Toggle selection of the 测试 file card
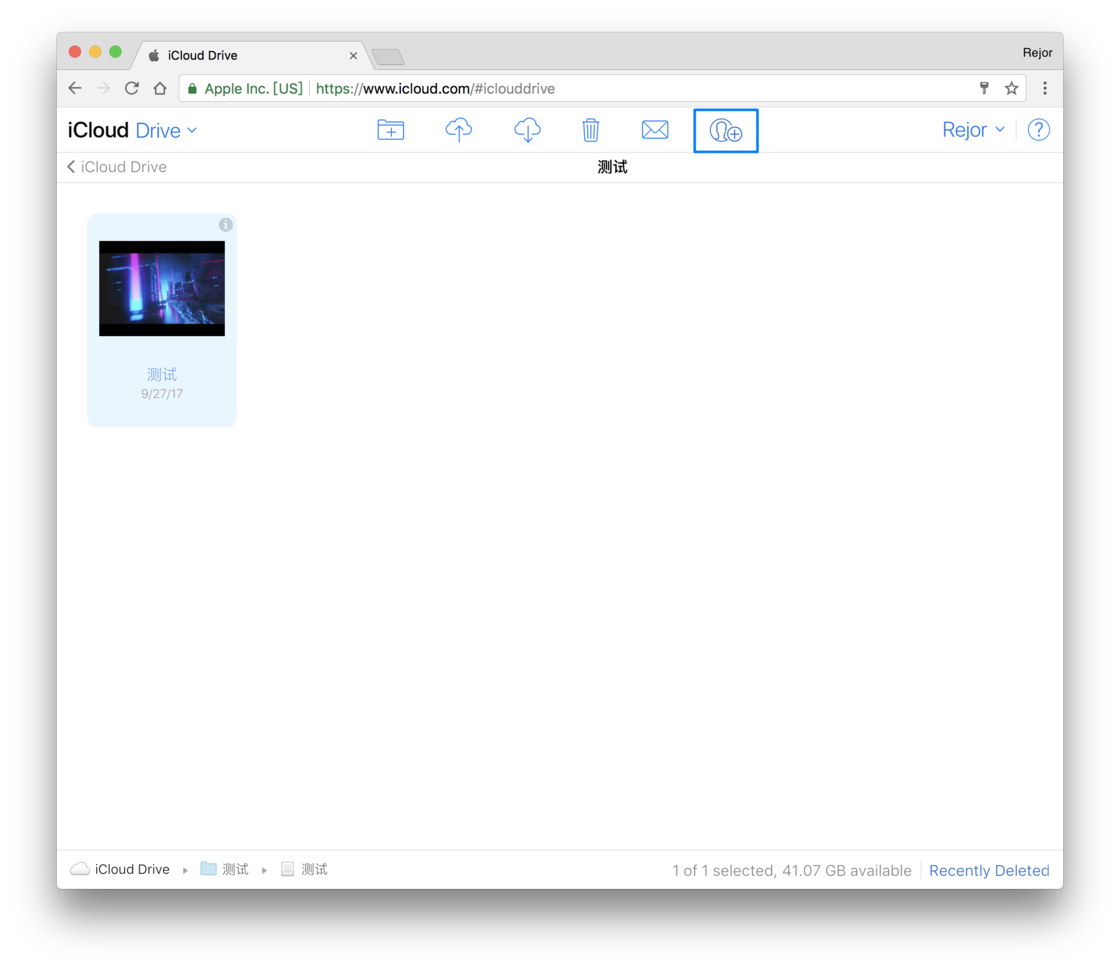Image resolution: width=1120 pixels, height=970 pixels. coord(162,289)
